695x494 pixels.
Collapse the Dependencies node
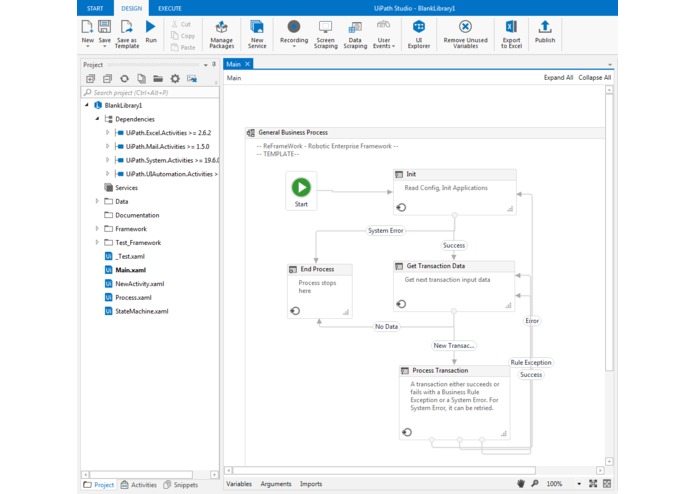coord(97,119)
